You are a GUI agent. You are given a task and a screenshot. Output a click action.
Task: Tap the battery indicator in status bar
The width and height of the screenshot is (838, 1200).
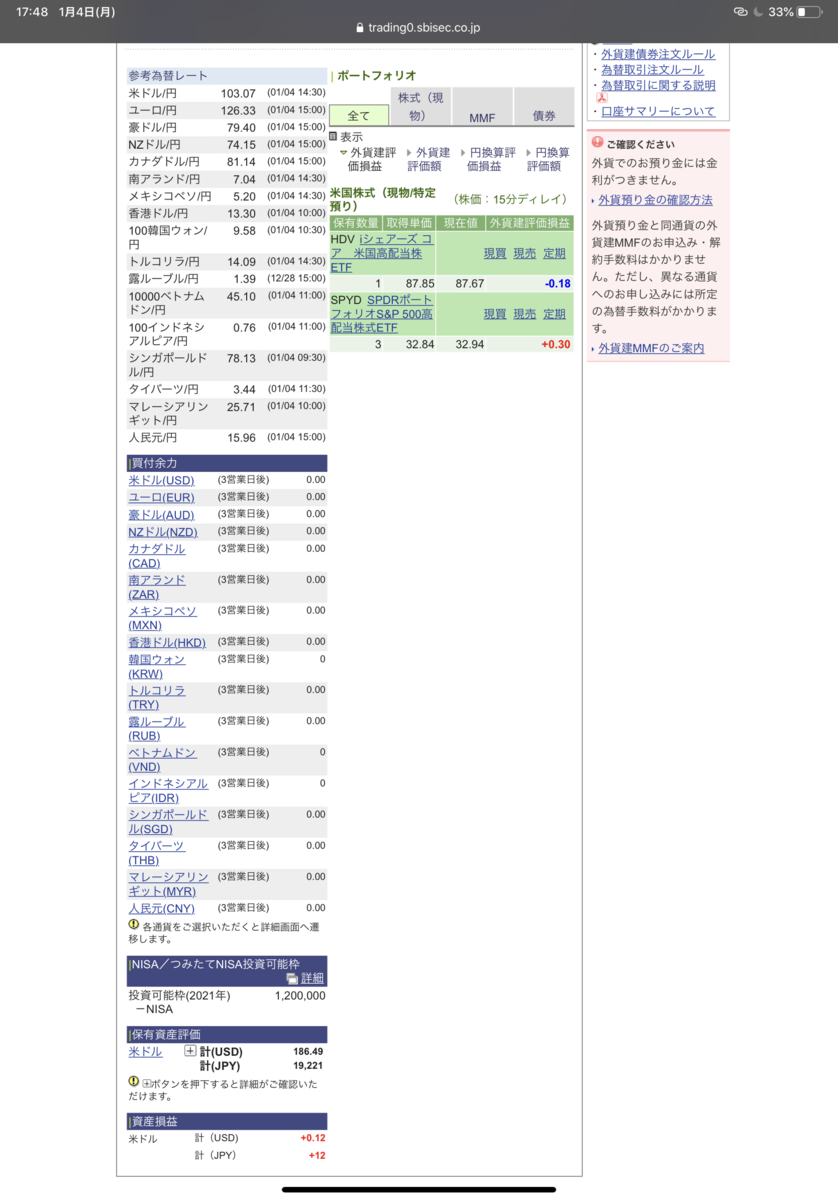tap(809, 12)
